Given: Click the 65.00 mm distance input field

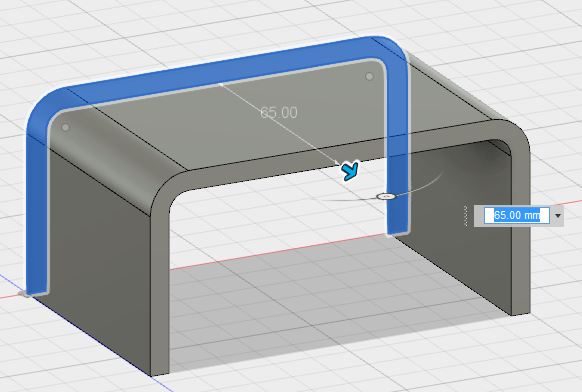Looking at the screenshot, I should click(517, 216).
